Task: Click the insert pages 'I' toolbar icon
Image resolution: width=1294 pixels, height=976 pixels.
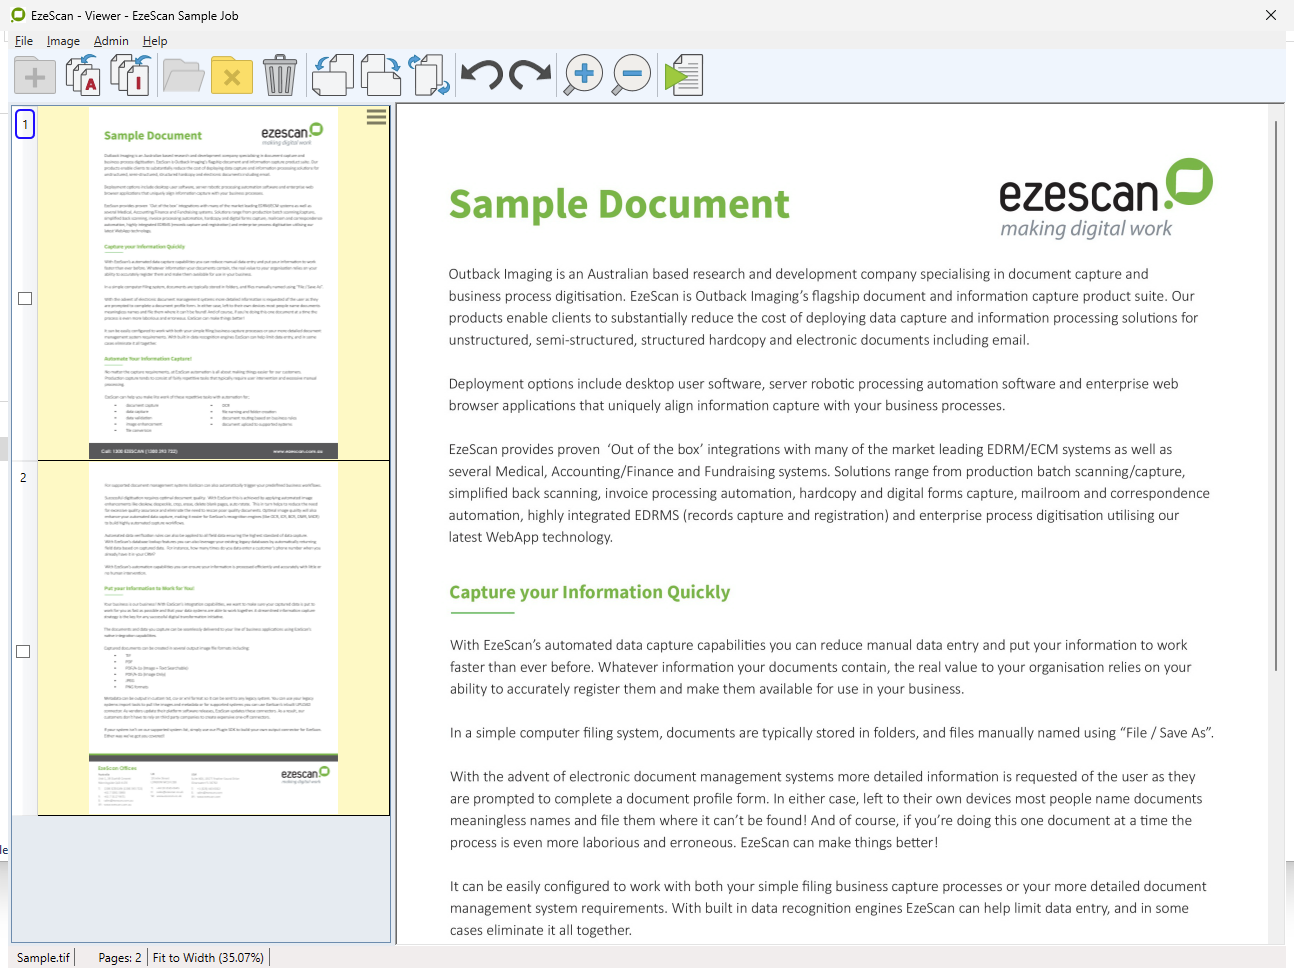Action: pos(131,75)
